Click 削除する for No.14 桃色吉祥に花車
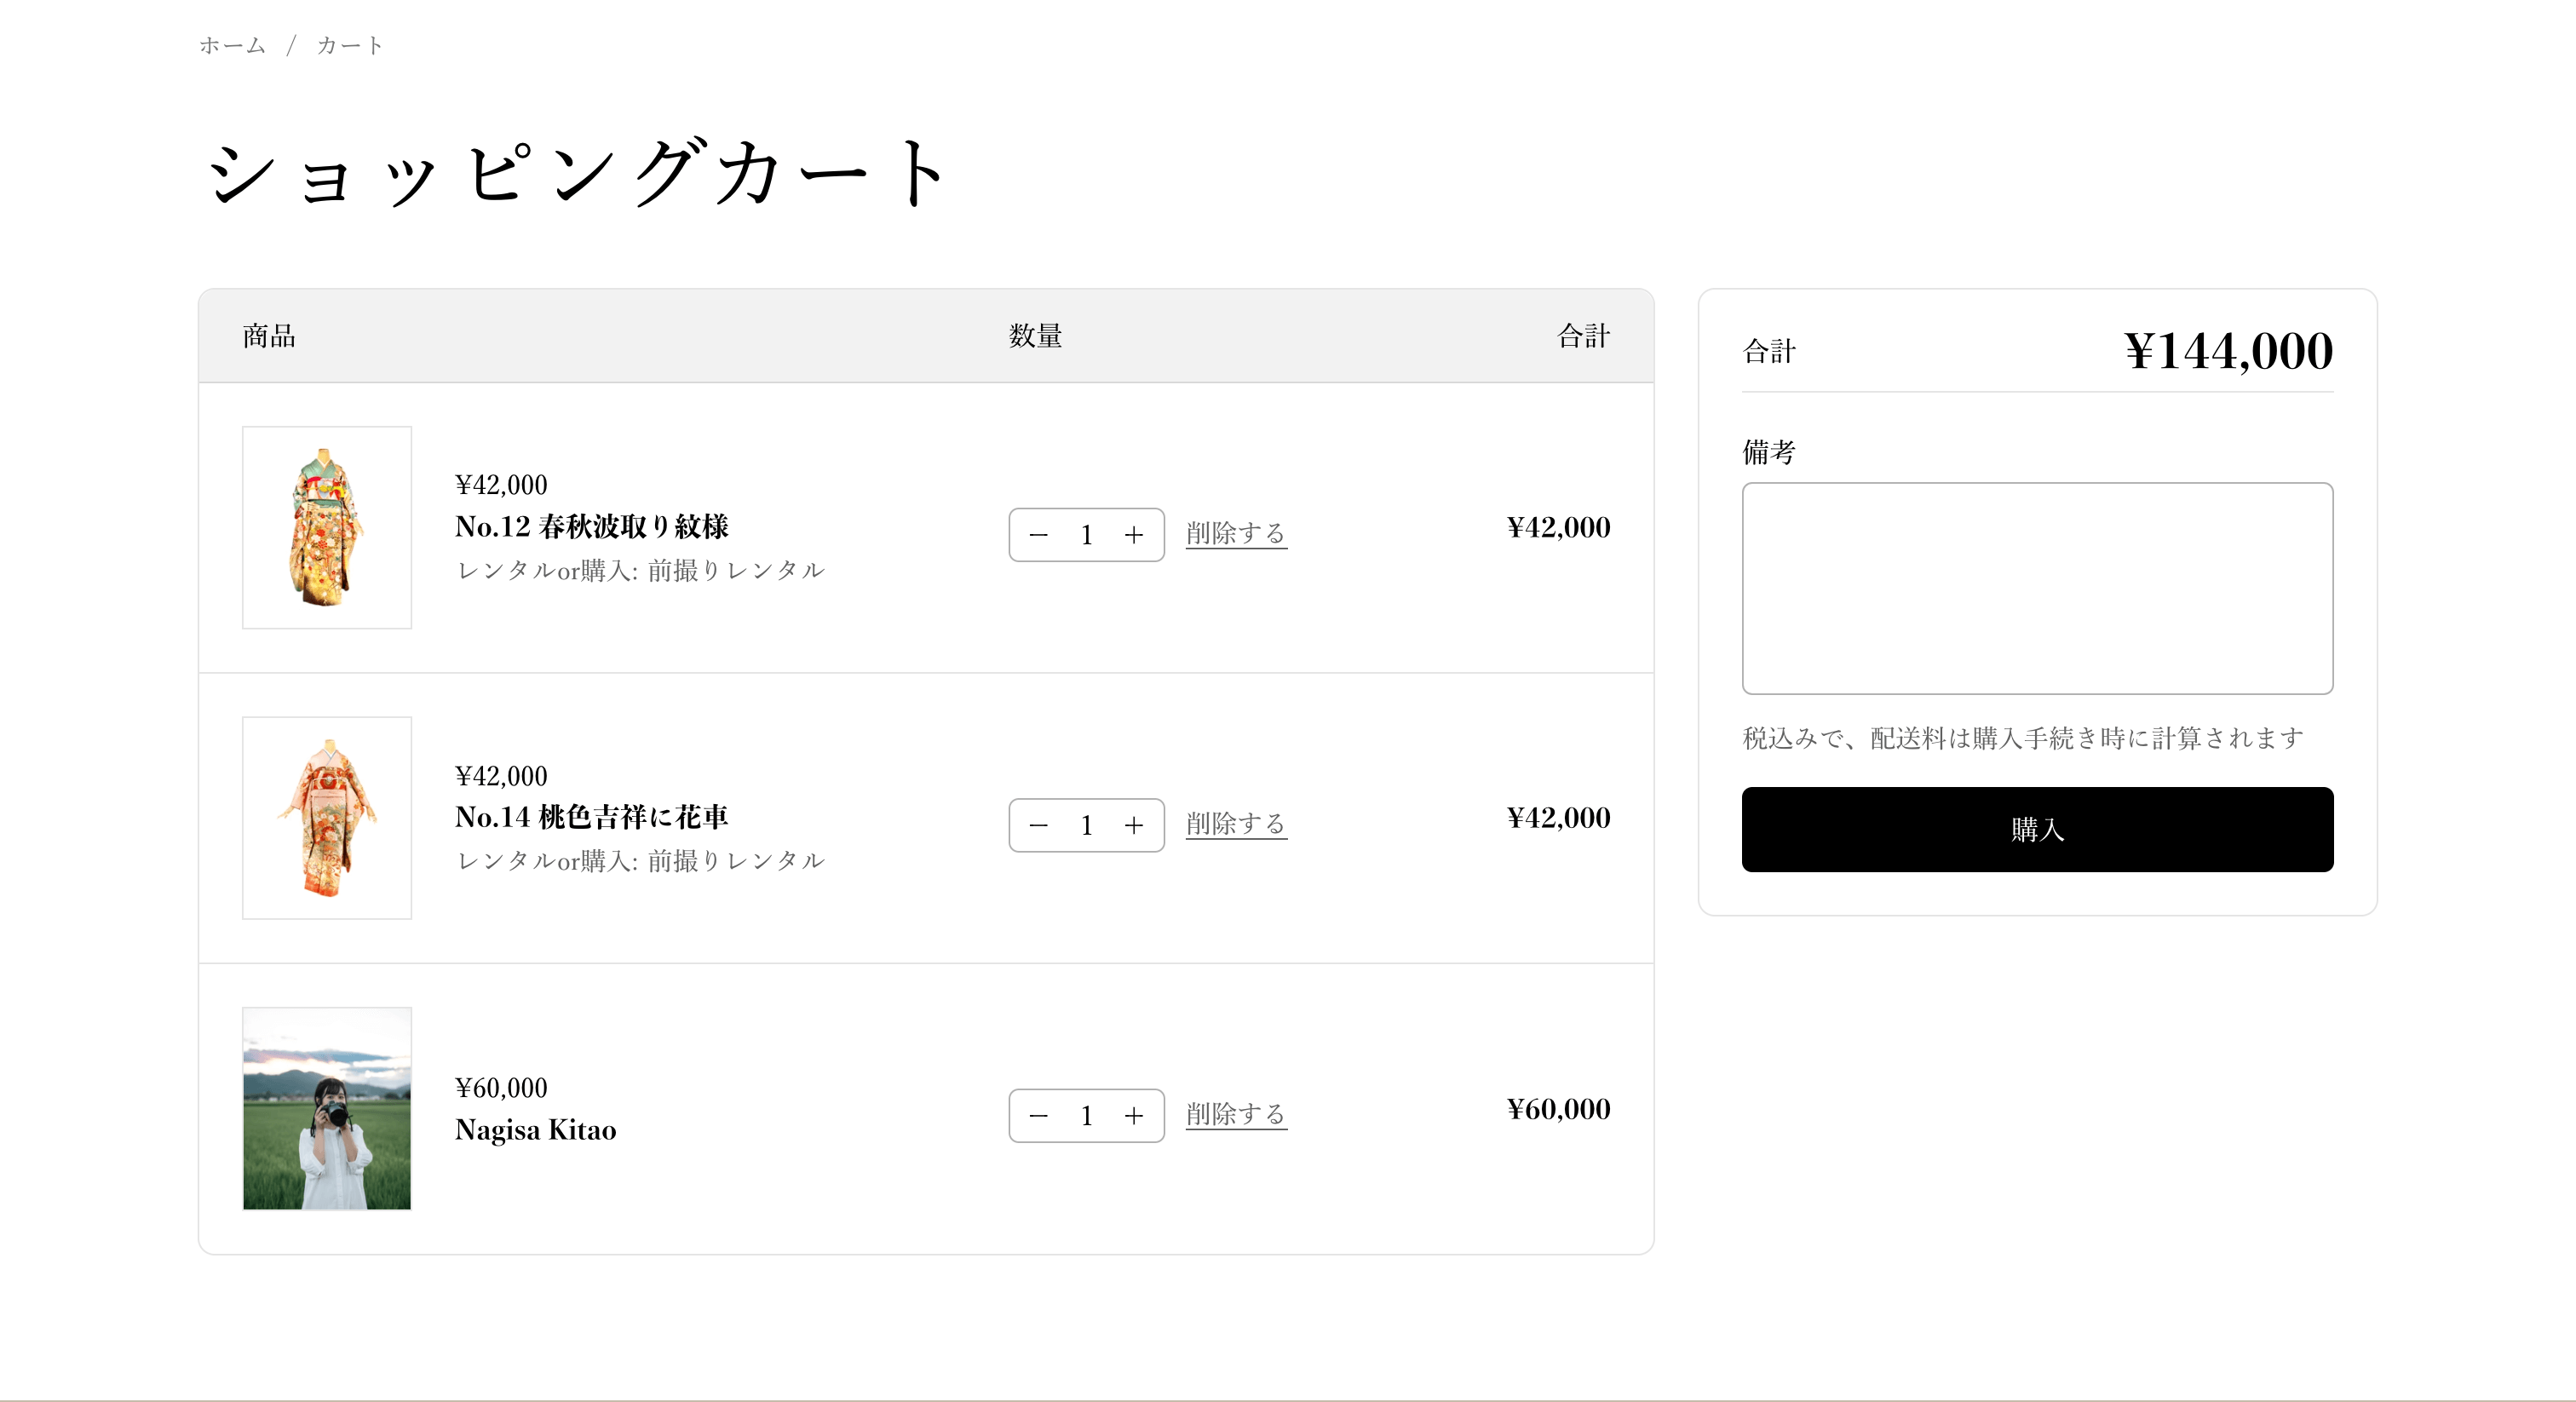This screenshot has width=2576, height=1402. pos(1235,824)
